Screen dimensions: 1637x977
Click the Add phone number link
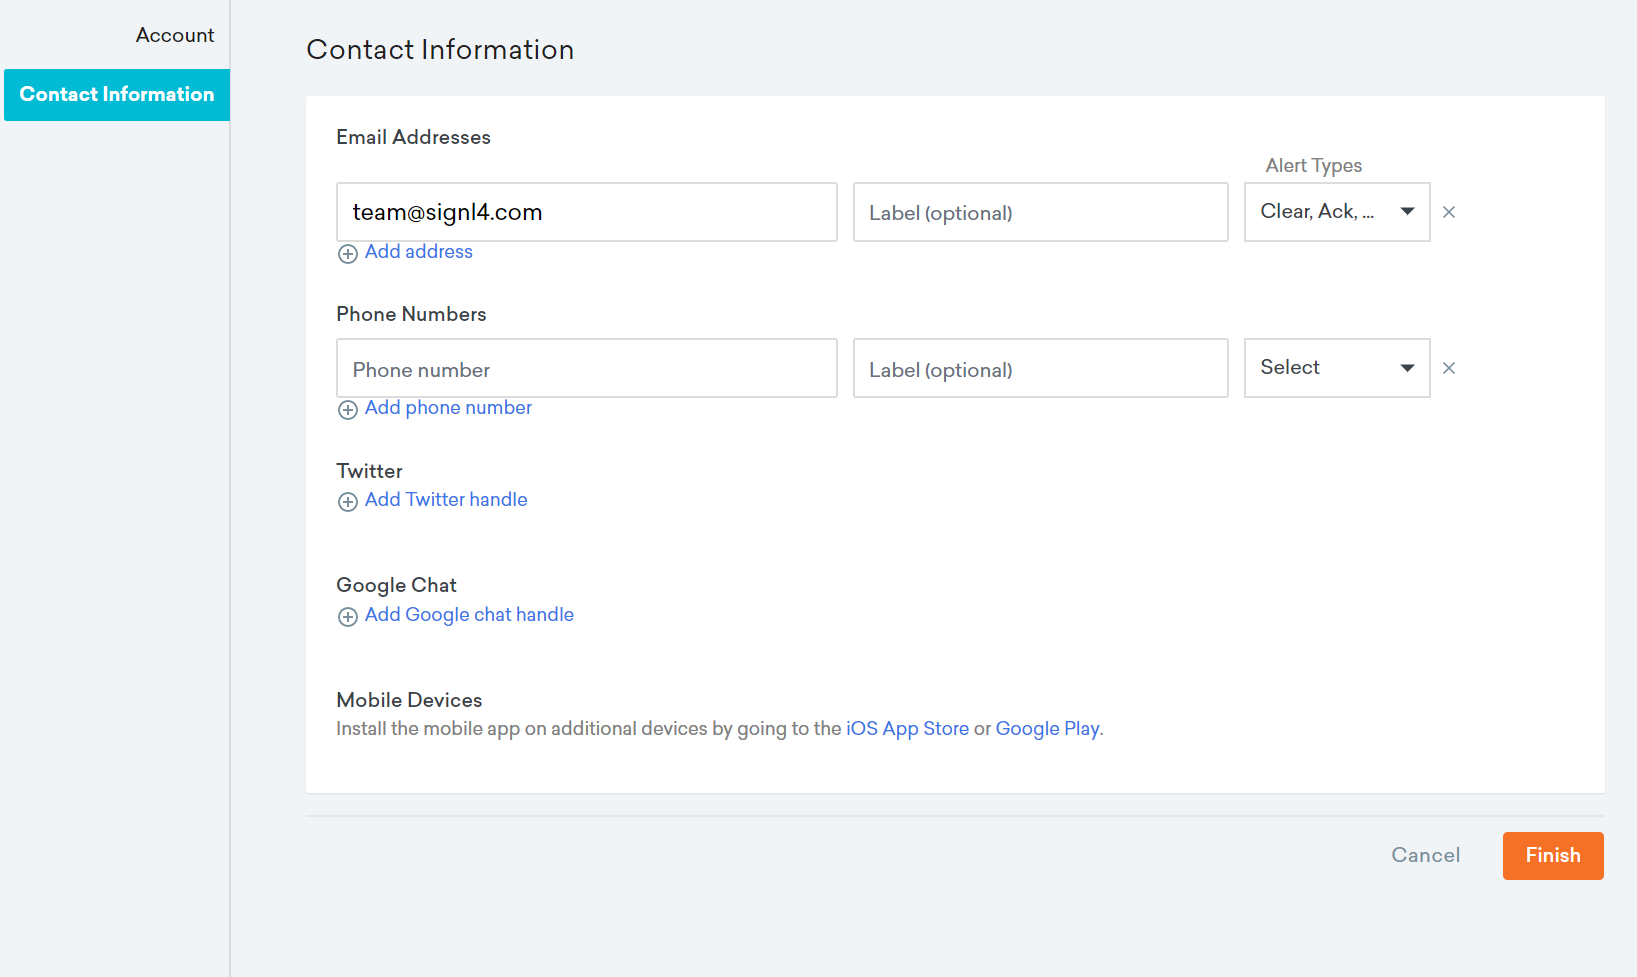[x=448, y=408]
